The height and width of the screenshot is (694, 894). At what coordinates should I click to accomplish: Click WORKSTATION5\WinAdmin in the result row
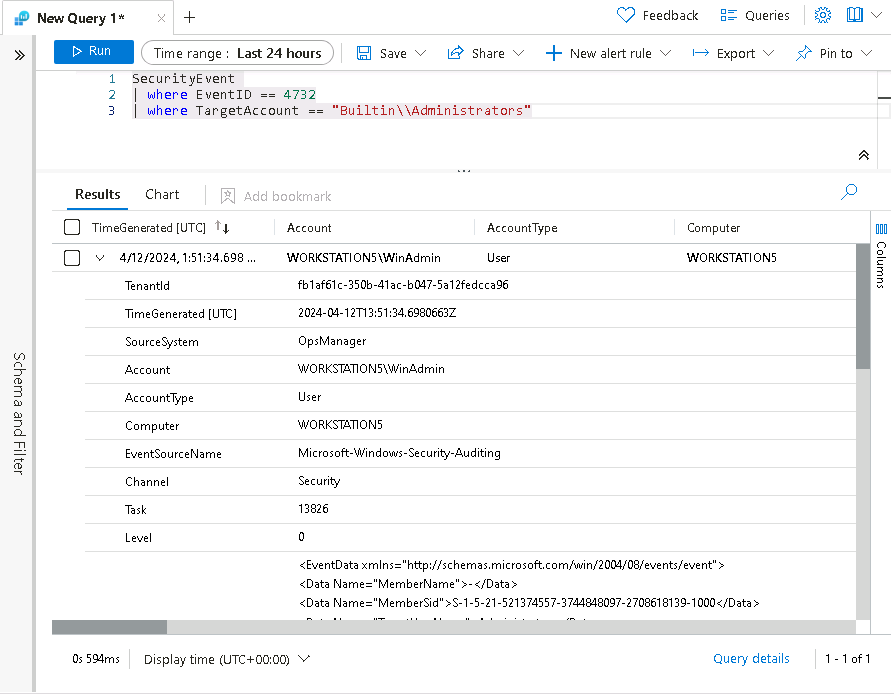364,258
